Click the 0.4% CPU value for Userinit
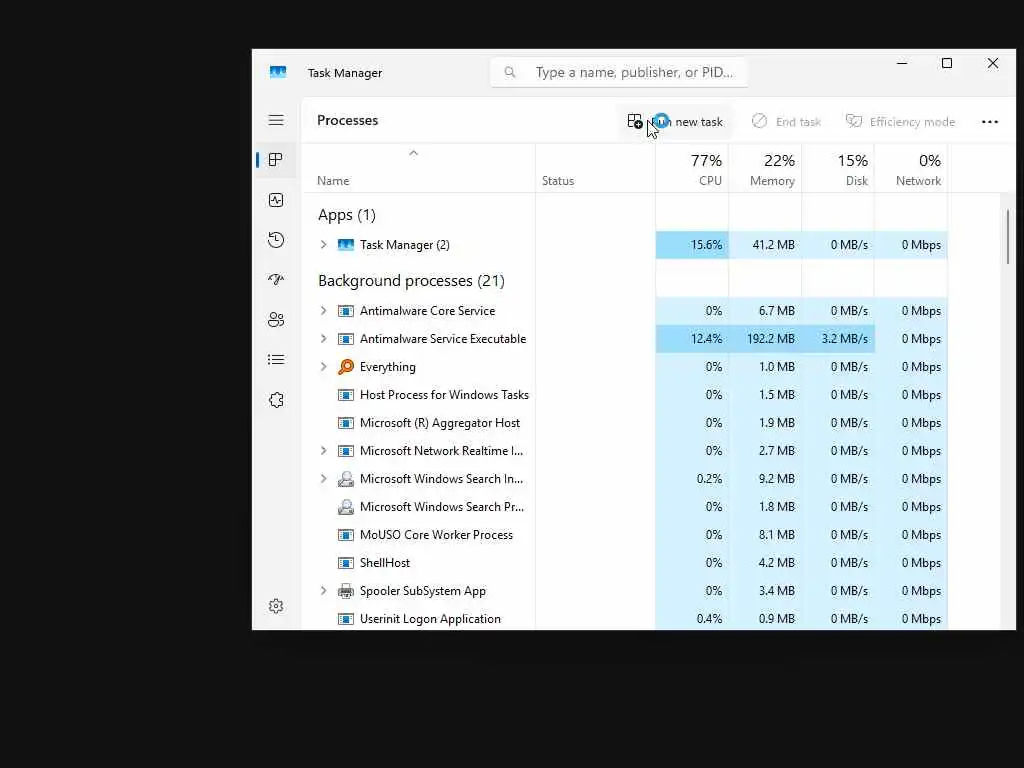This screenshot has height=768, width=1024. click(709, 619)
